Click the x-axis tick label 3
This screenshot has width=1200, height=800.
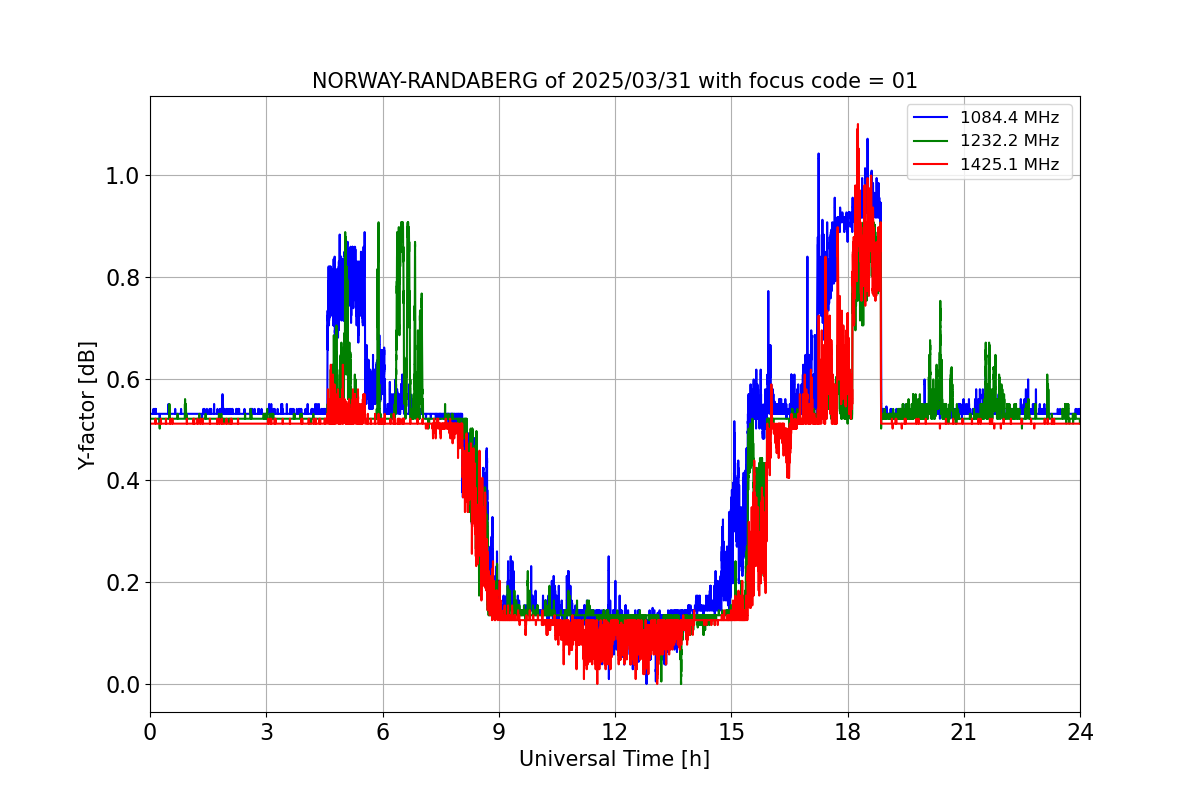pyautogui.click(x=266, y=732)
